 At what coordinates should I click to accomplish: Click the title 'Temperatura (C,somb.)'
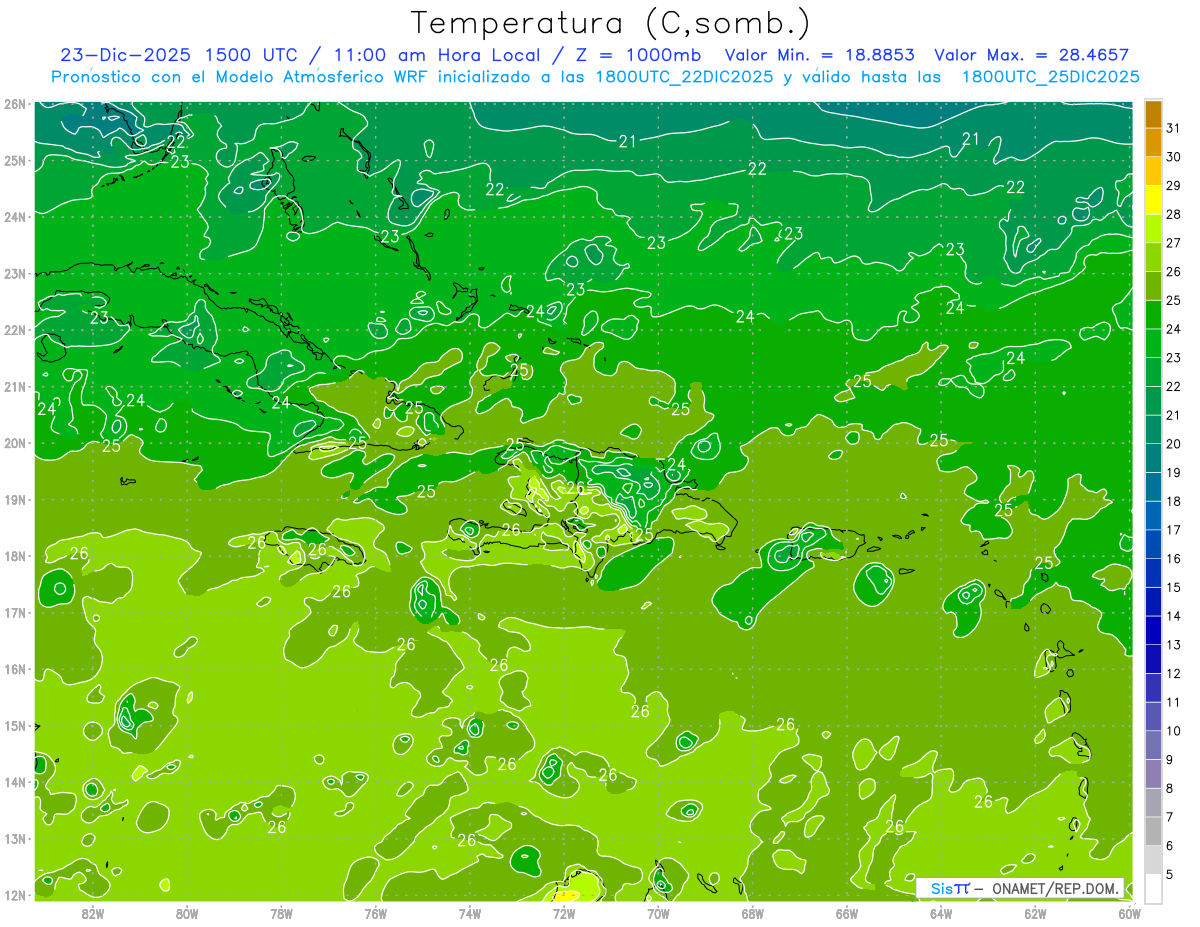pos(611,22)
